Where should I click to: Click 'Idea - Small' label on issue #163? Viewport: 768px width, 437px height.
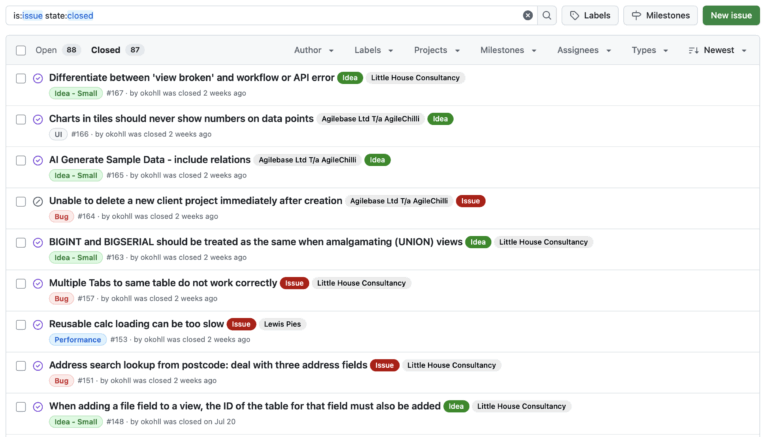[x=75, y=258]
